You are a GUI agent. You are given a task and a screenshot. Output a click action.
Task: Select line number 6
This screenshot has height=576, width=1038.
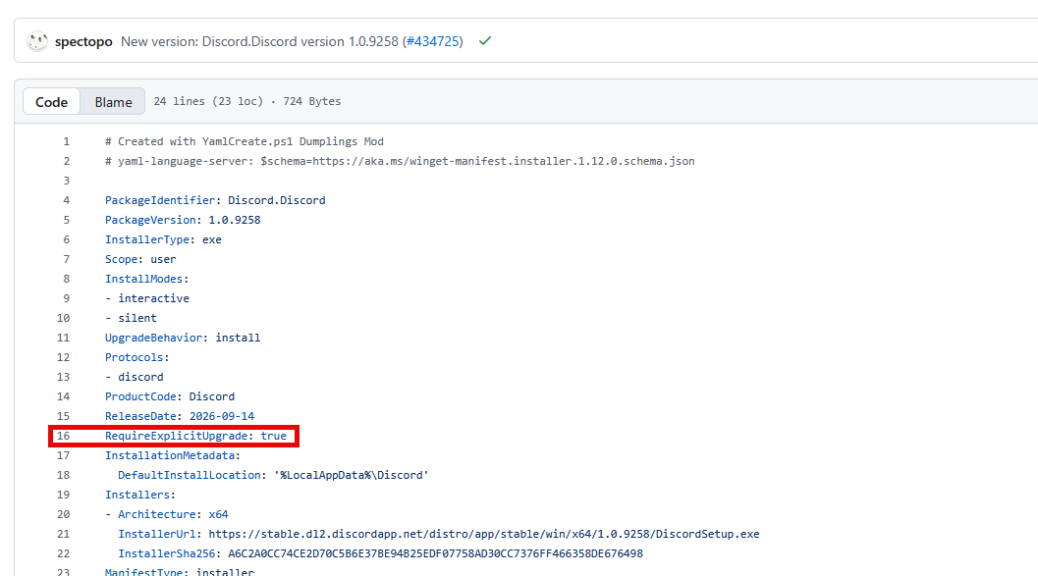[66, 240]
